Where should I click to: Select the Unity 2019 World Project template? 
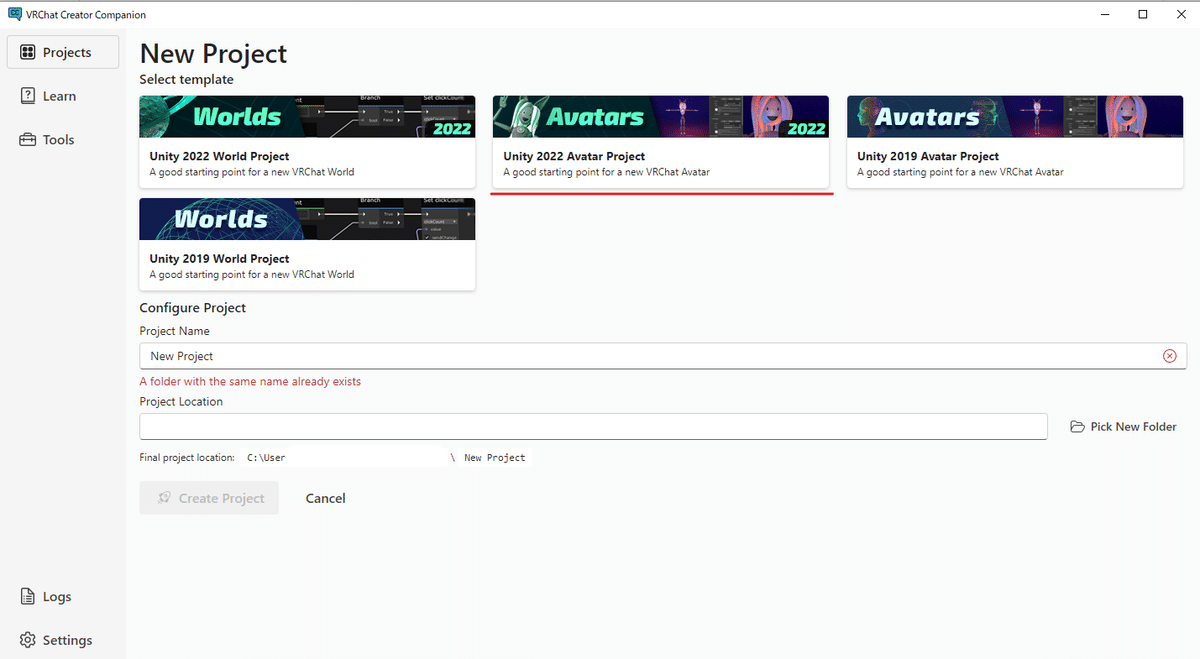[x=307, y=244]
